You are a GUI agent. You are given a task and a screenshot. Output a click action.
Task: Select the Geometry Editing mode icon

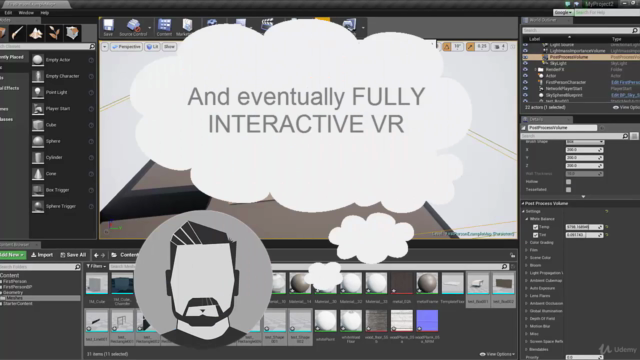72,33
